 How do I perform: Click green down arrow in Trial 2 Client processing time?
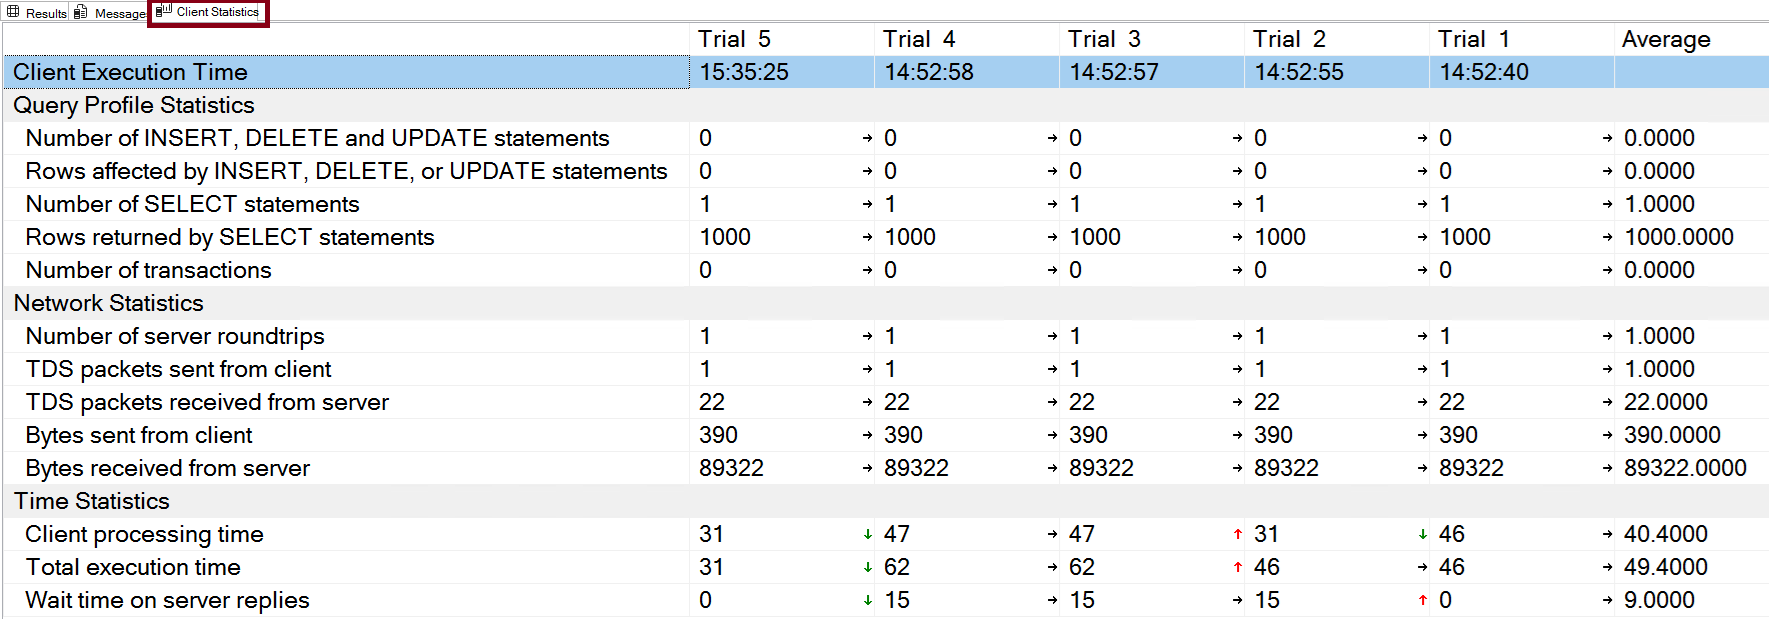click(1422, 535)
